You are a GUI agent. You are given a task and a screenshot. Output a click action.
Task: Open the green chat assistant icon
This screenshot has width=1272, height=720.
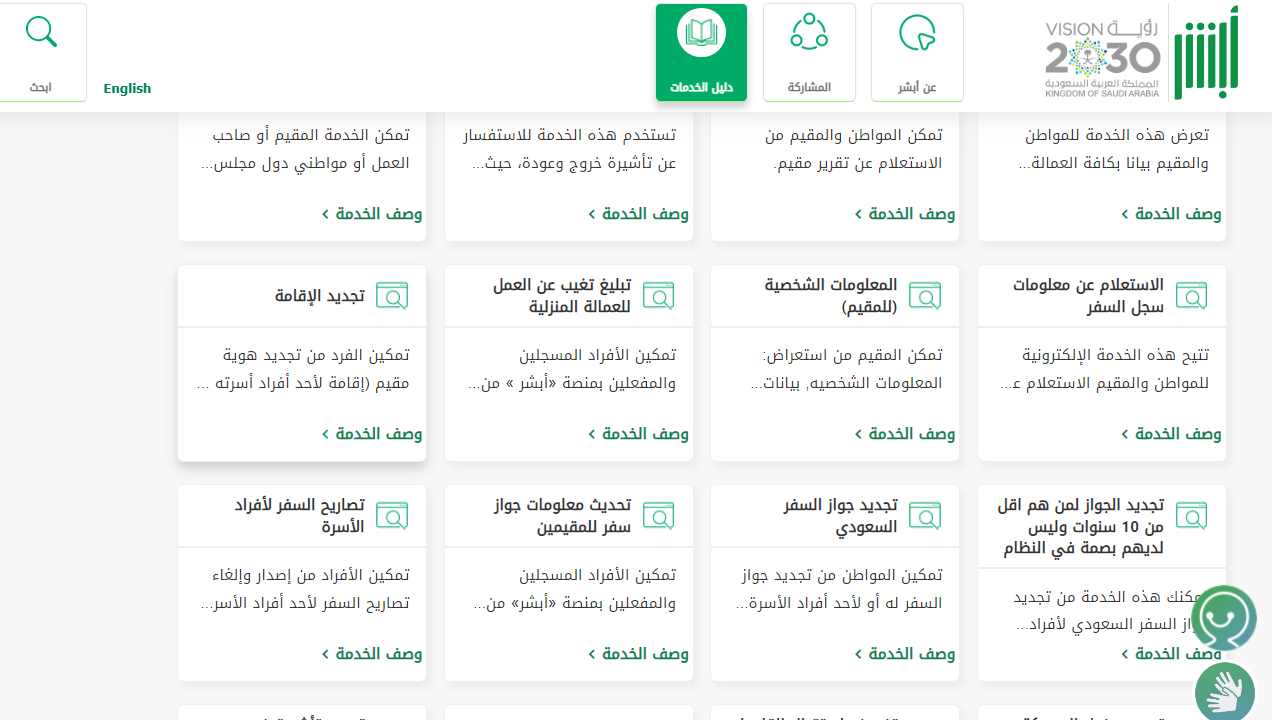coord(1224,617)
